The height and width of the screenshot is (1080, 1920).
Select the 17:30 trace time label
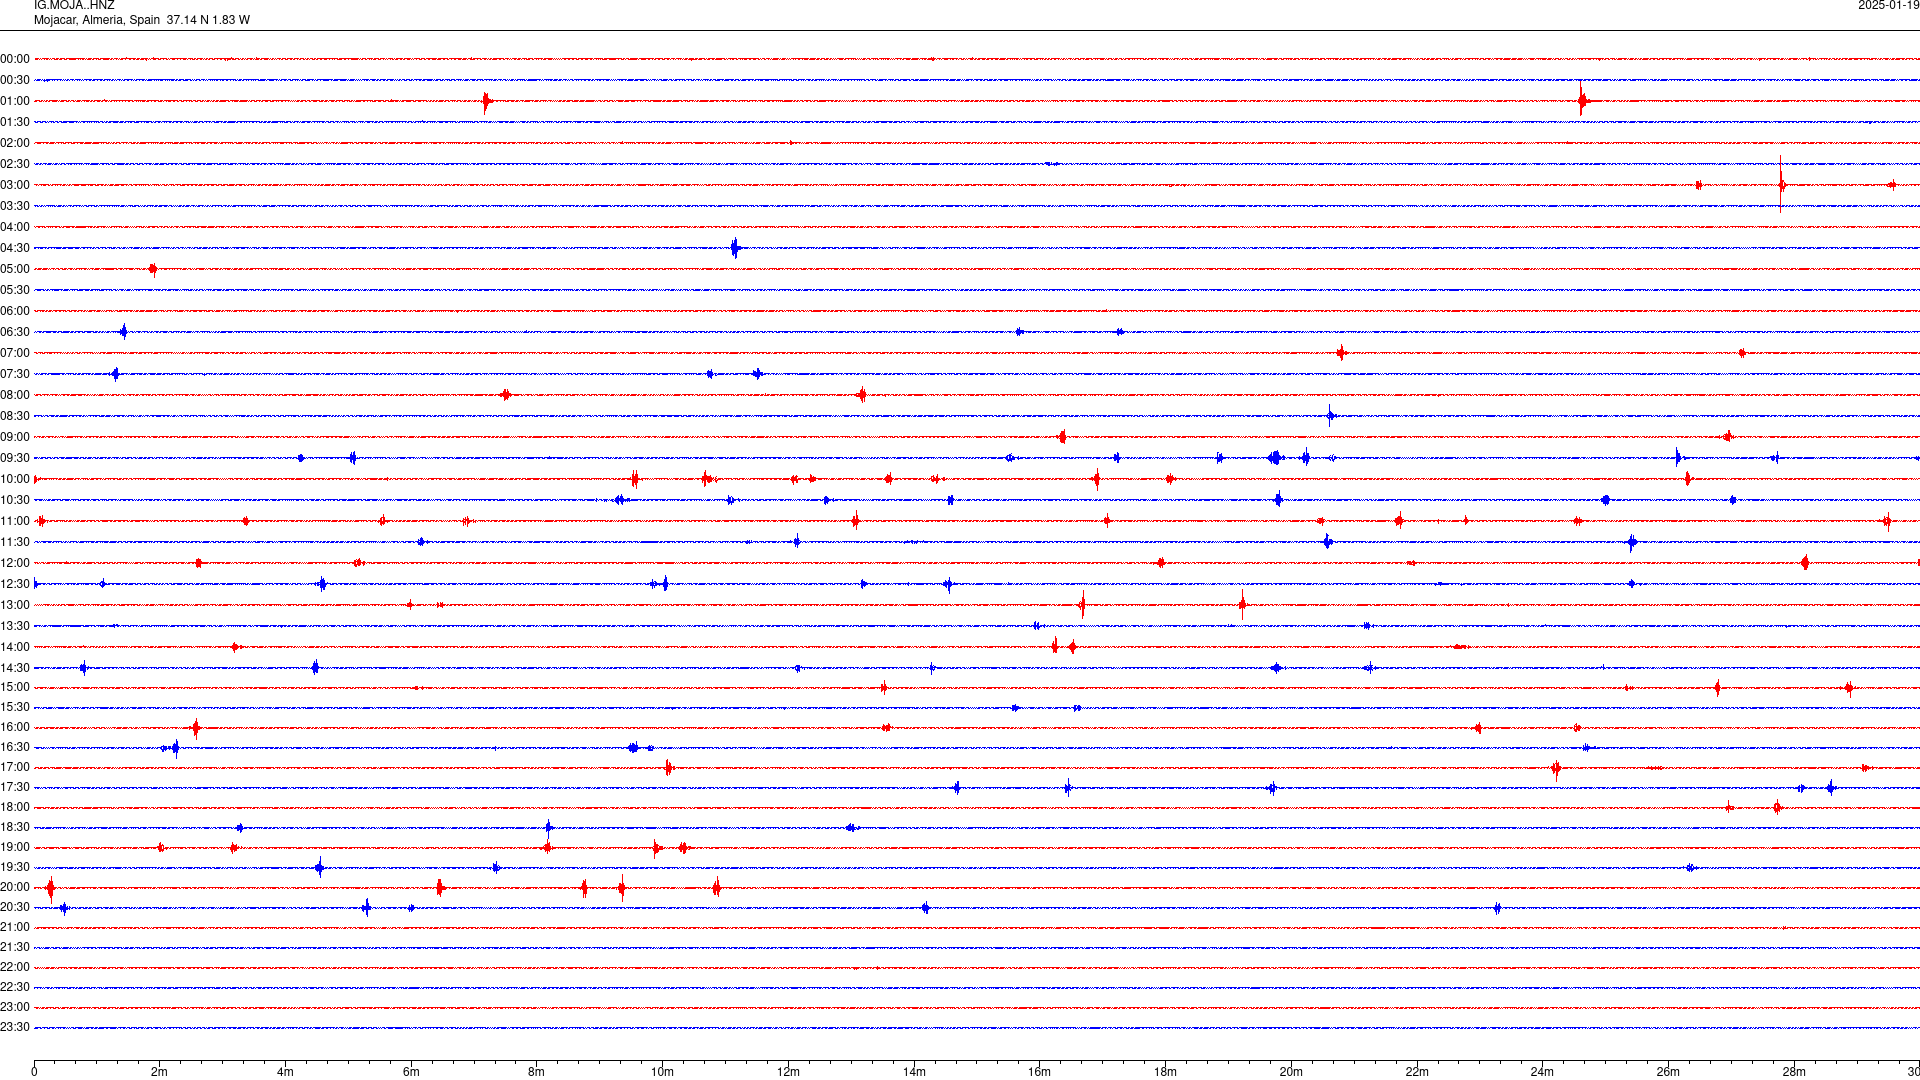[15, 787]
